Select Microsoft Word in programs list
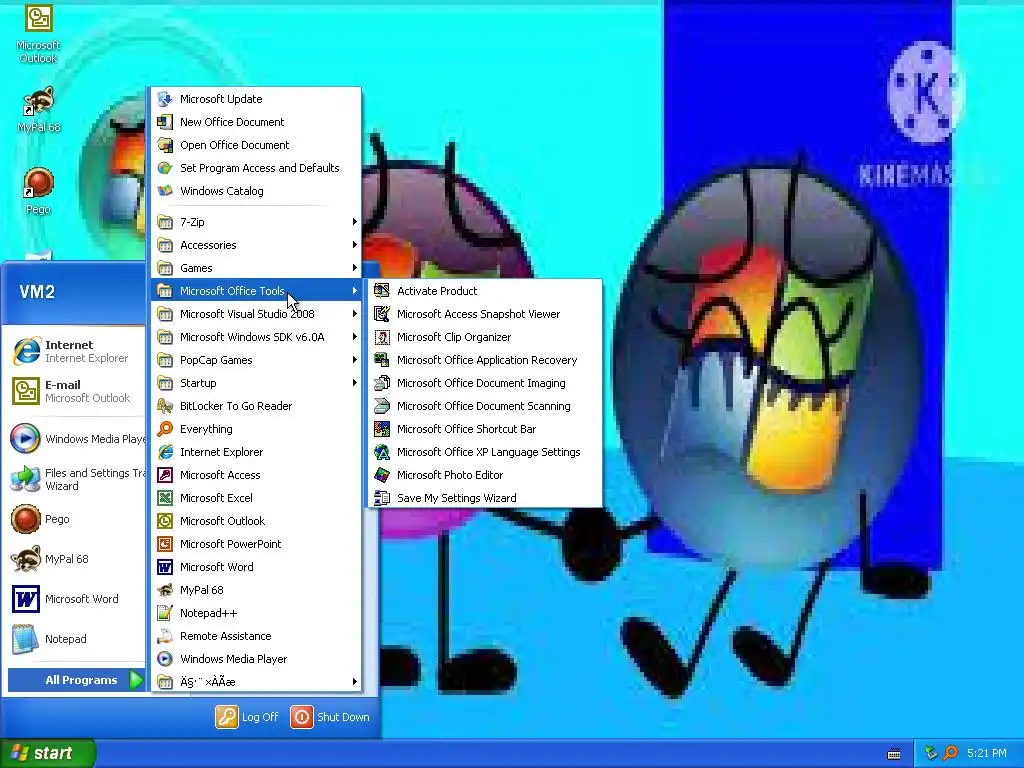Image resolution: width=1024 pixels, height=768 pixels. pyautogui.click(x=257, y=567)
